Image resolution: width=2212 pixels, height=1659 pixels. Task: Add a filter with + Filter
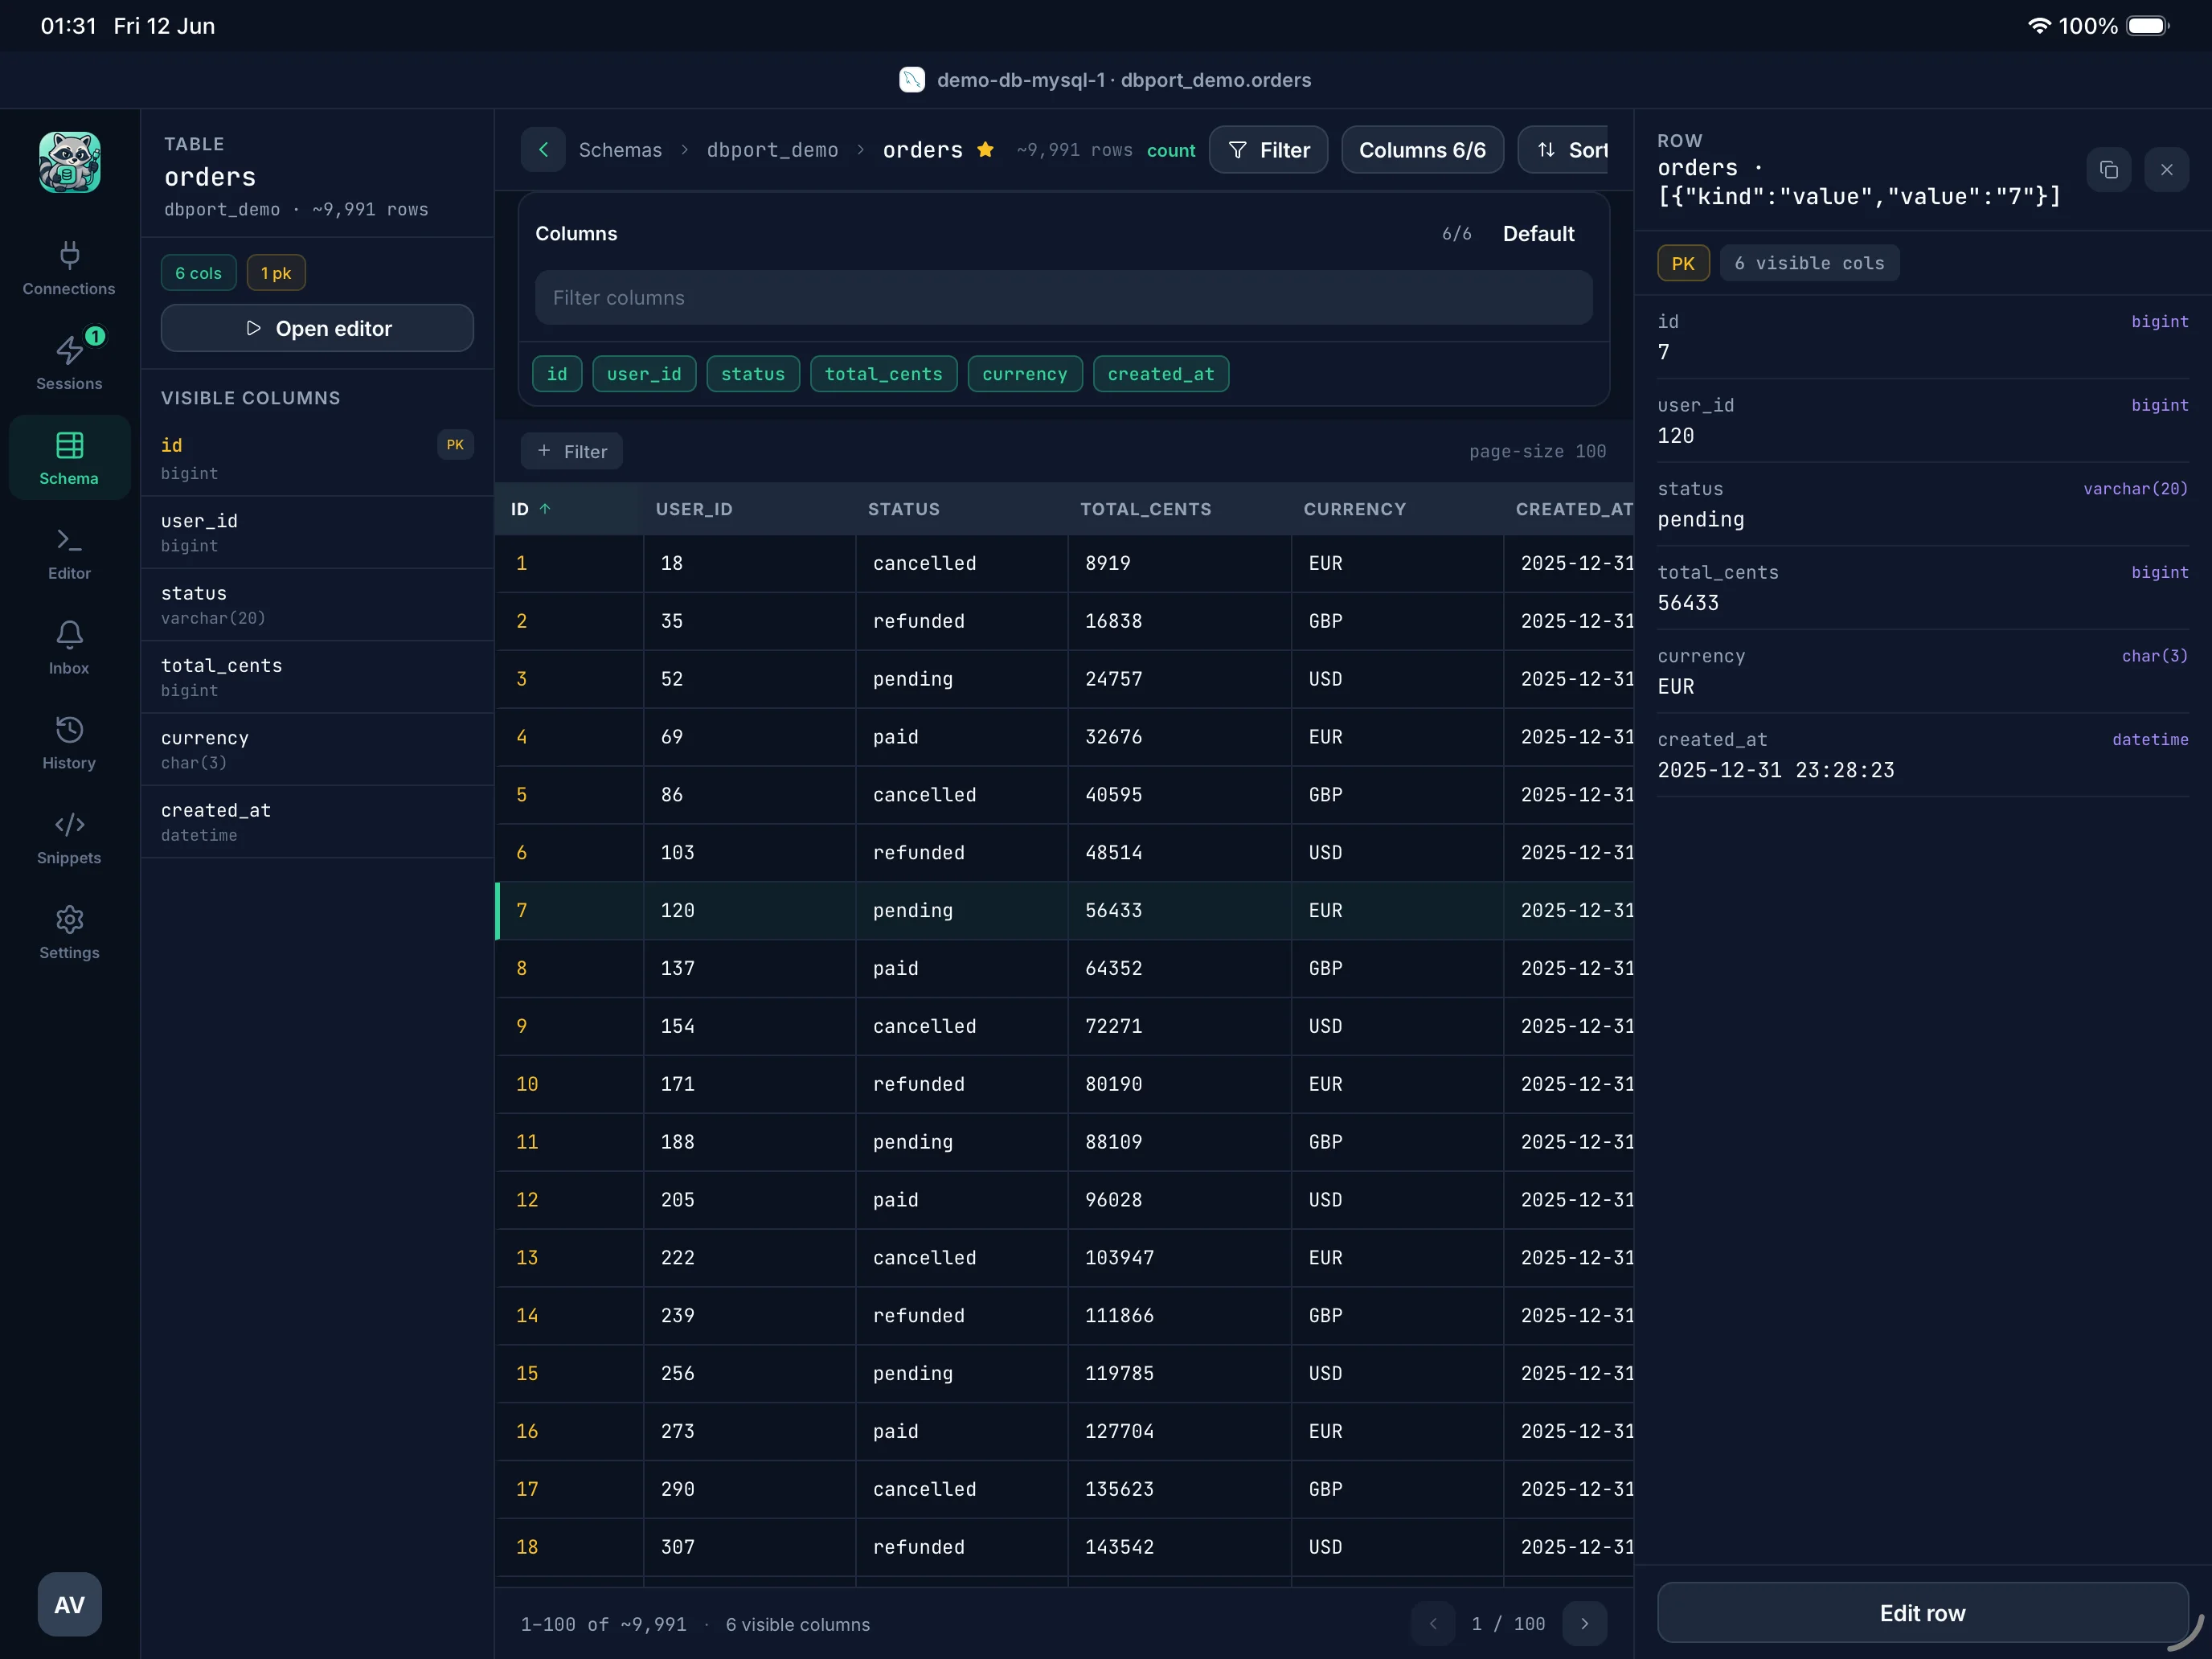click(572, 451)
